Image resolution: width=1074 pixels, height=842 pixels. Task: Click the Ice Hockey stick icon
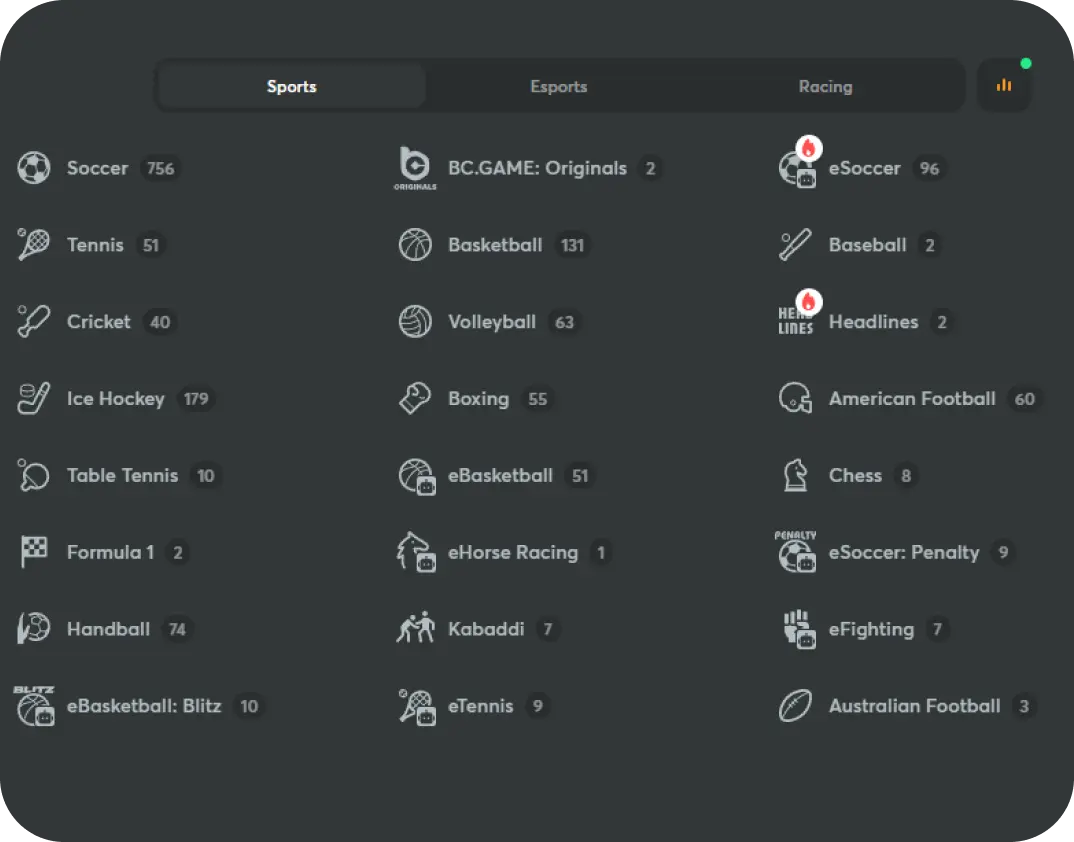coord(34,399)
